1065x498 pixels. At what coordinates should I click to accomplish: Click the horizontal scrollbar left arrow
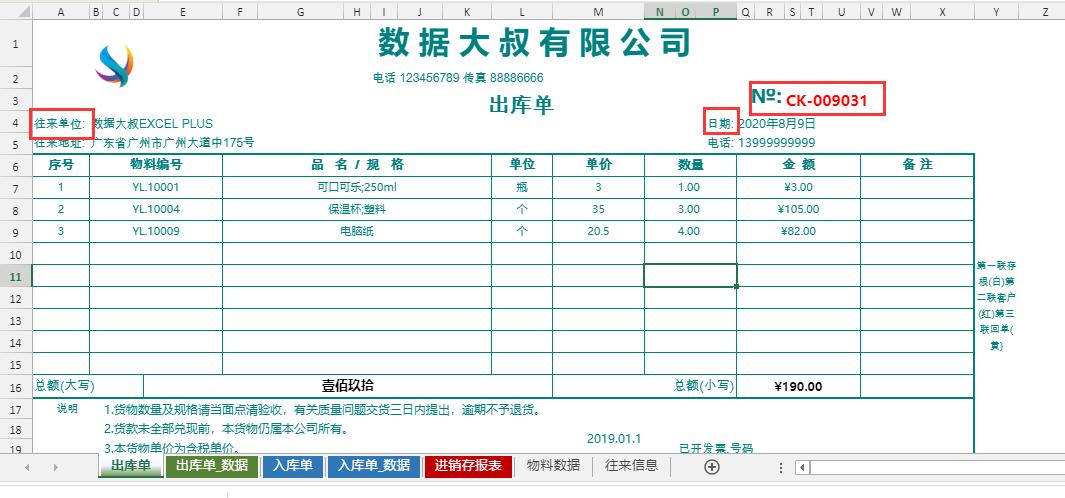point(803,467)
